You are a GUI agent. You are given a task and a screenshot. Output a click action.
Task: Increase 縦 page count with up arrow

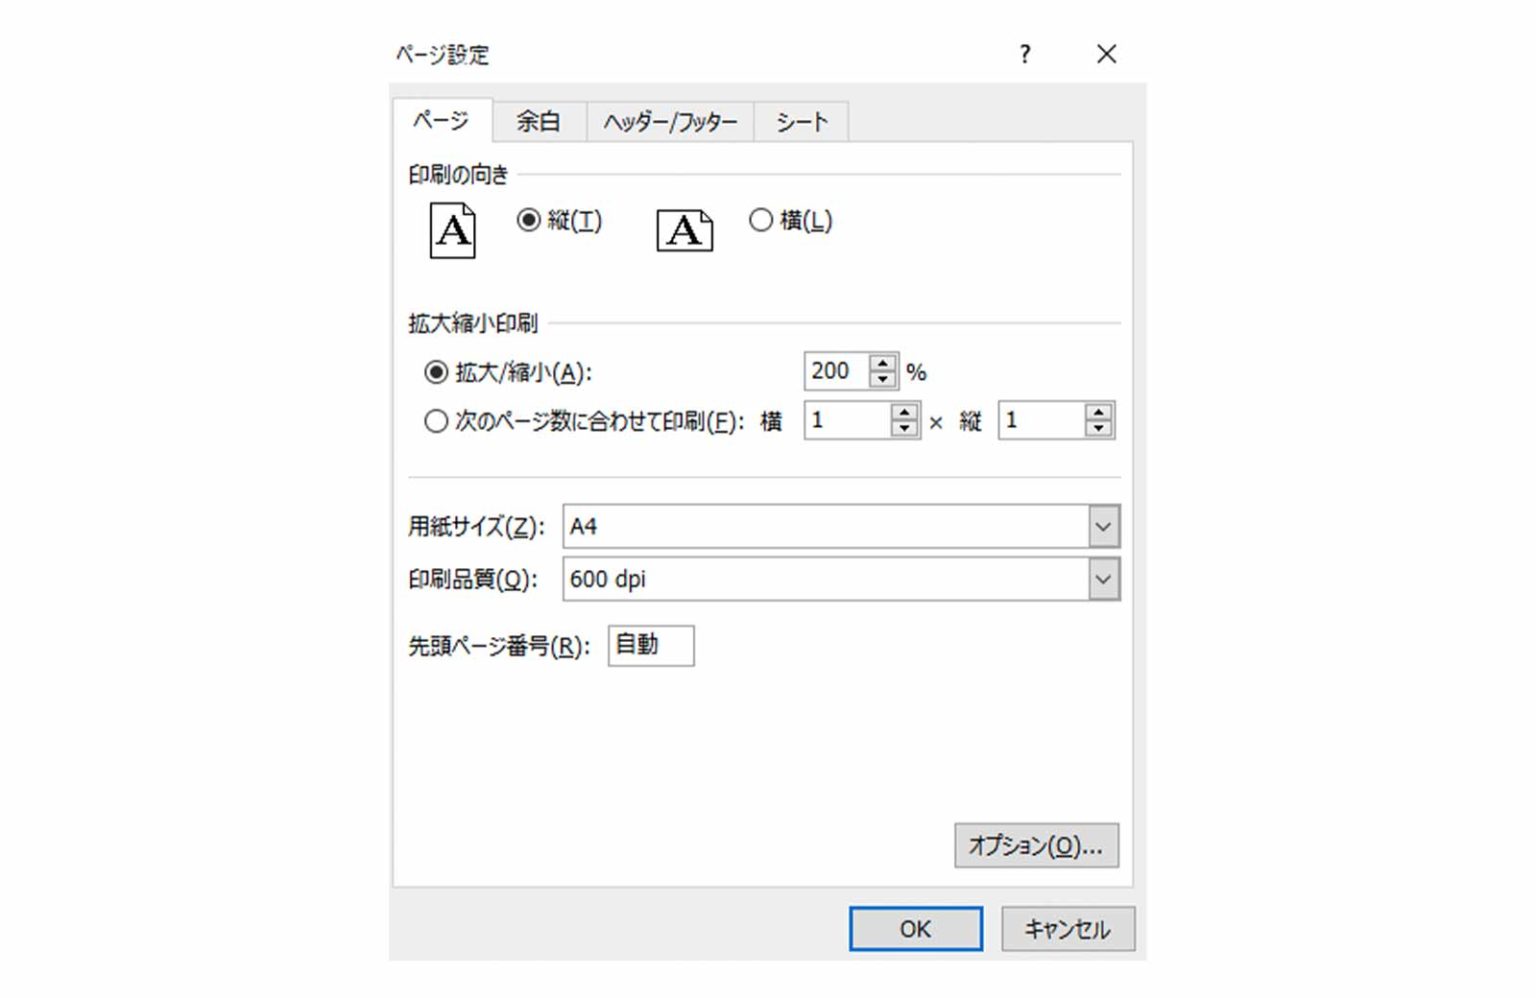(x=1098, y=412)
